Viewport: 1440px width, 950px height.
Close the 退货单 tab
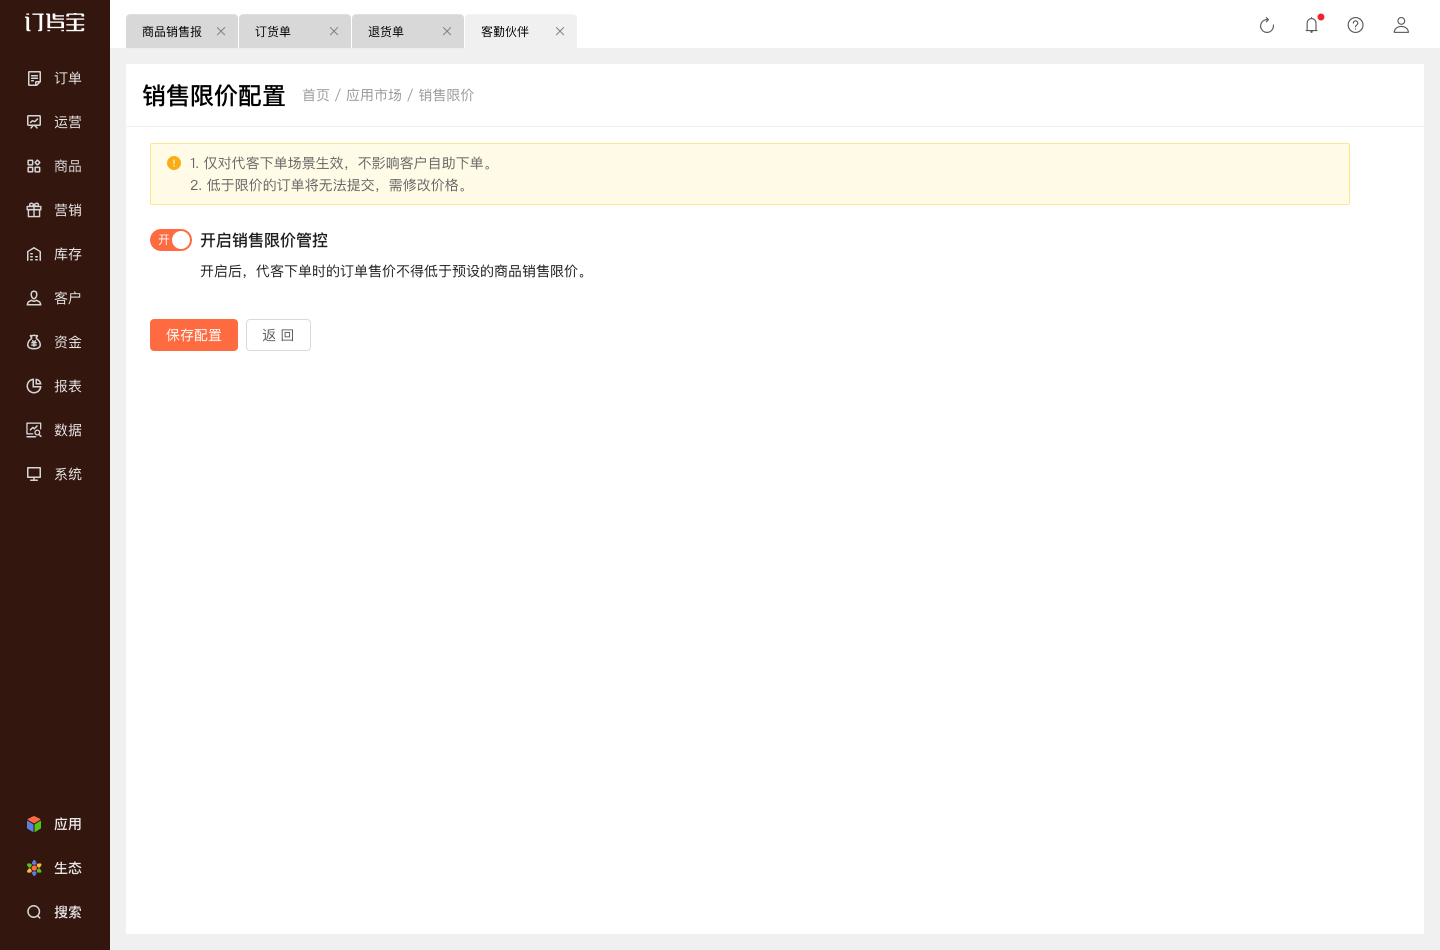coord(447,31)
